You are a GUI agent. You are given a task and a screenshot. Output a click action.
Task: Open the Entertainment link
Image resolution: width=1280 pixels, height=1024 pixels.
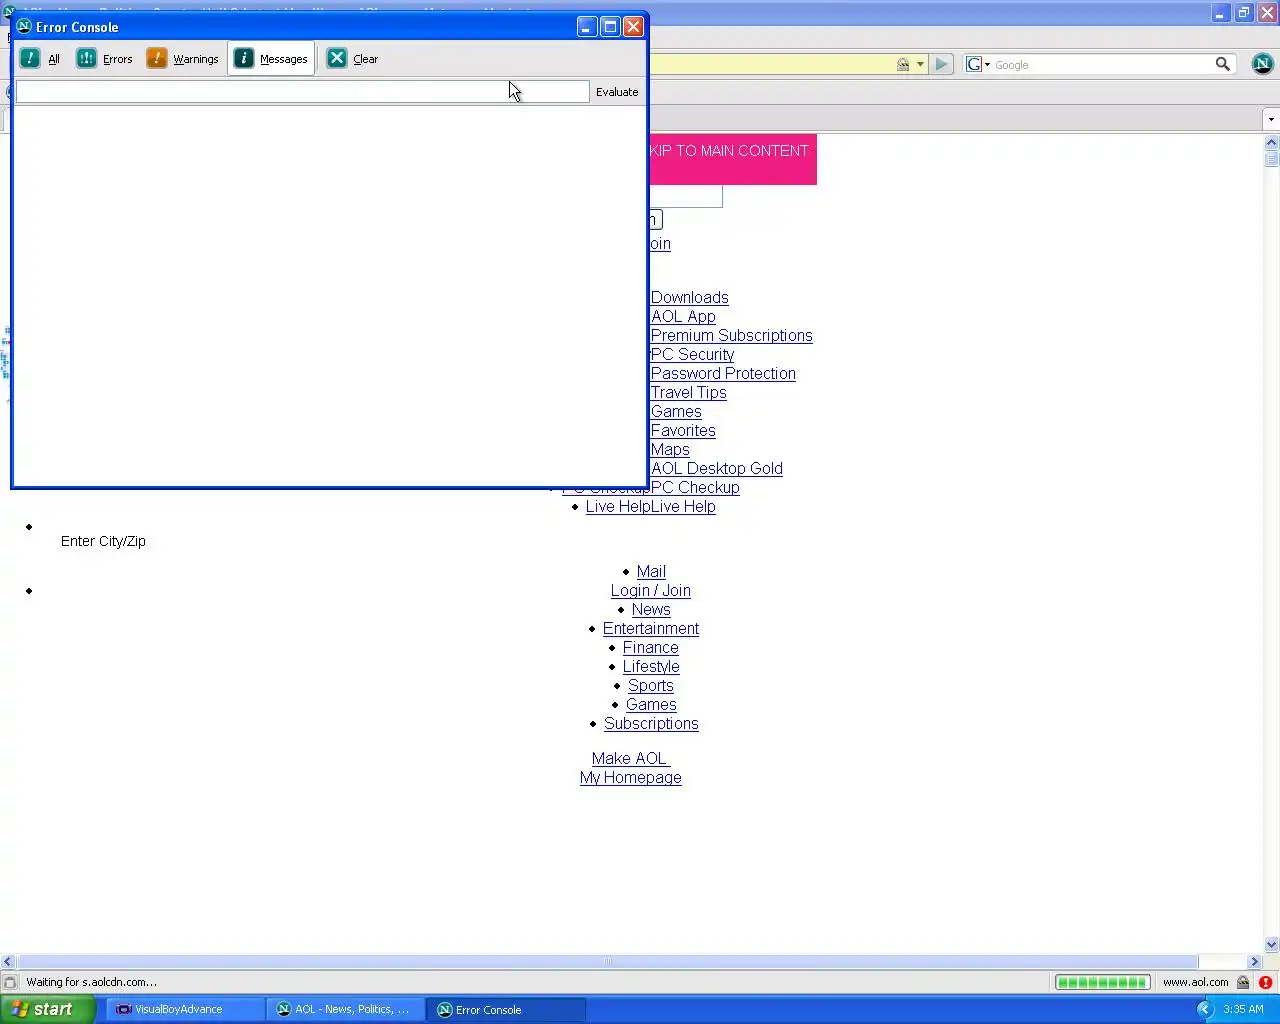(x=651, y=629)
